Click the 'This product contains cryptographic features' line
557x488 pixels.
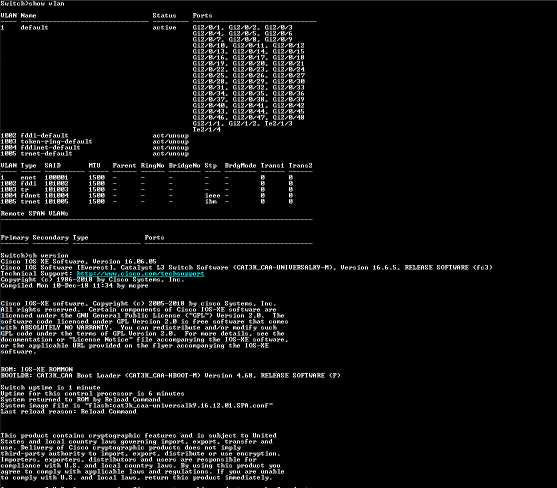coord(139,435)
